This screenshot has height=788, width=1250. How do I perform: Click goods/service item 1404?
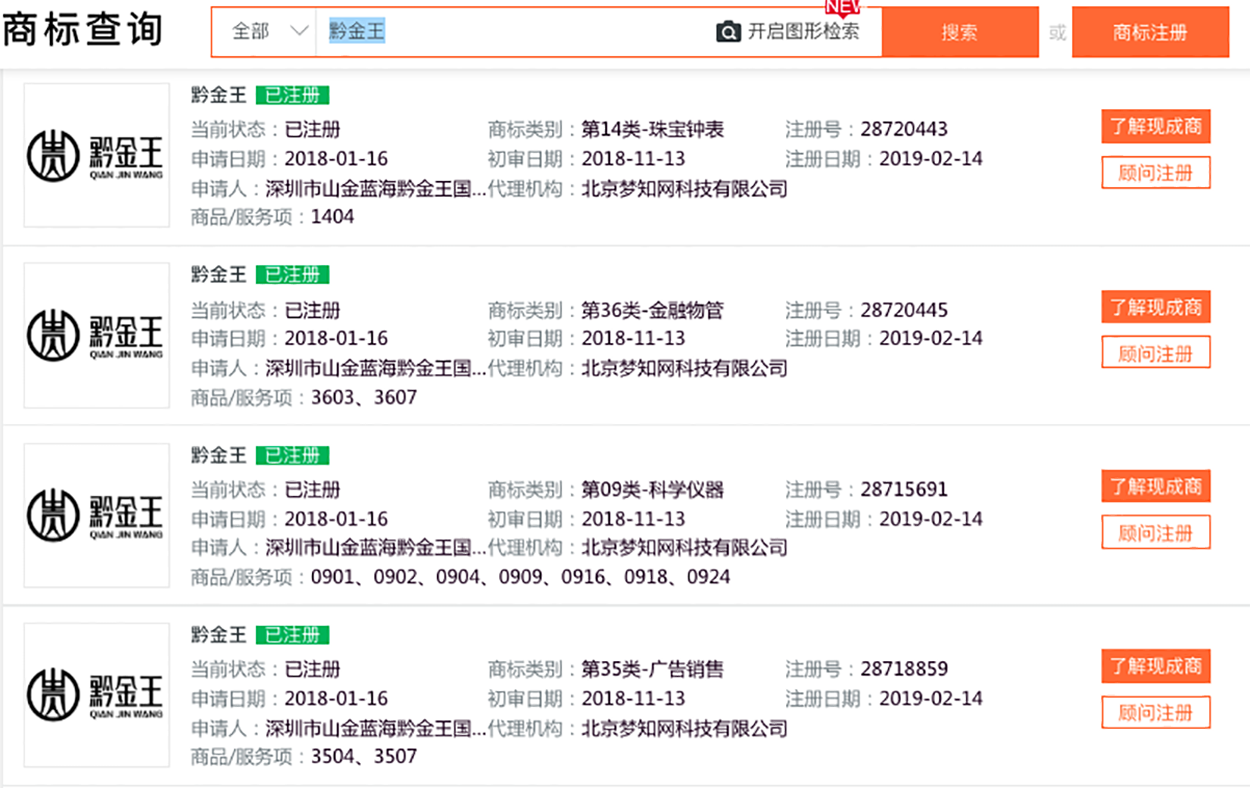(x=332, y=217)
